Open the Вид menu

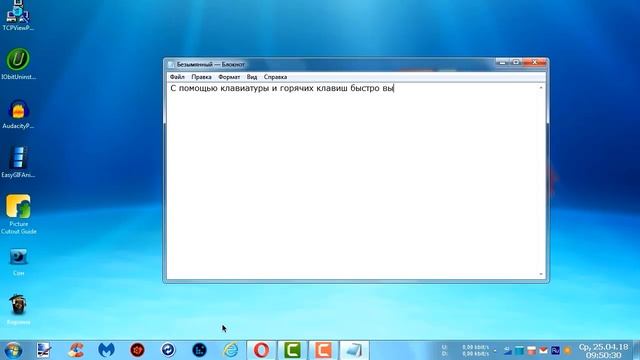pyautogui.click(x=252, y=77)
